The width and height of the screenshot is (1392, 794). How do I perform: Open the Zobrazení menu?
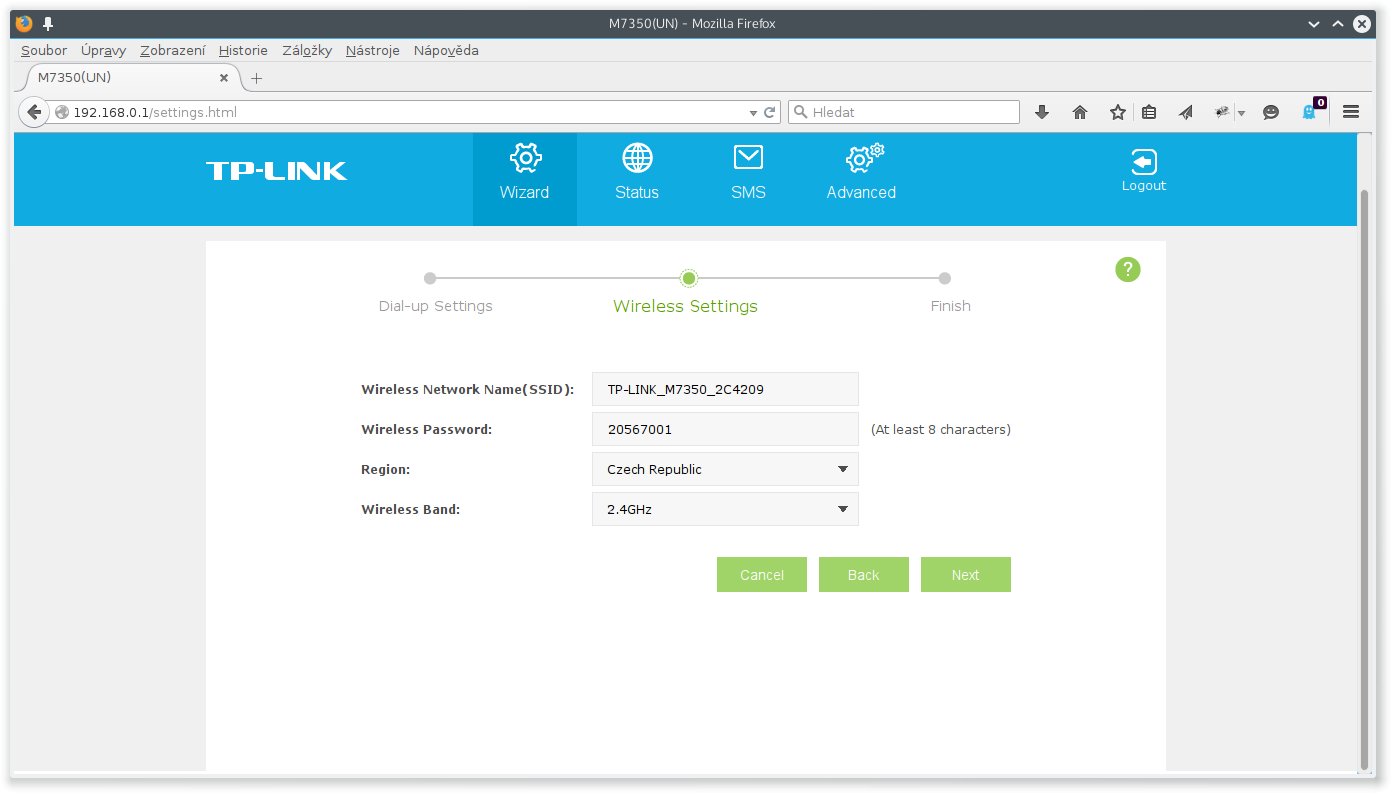tap(173, 50)
